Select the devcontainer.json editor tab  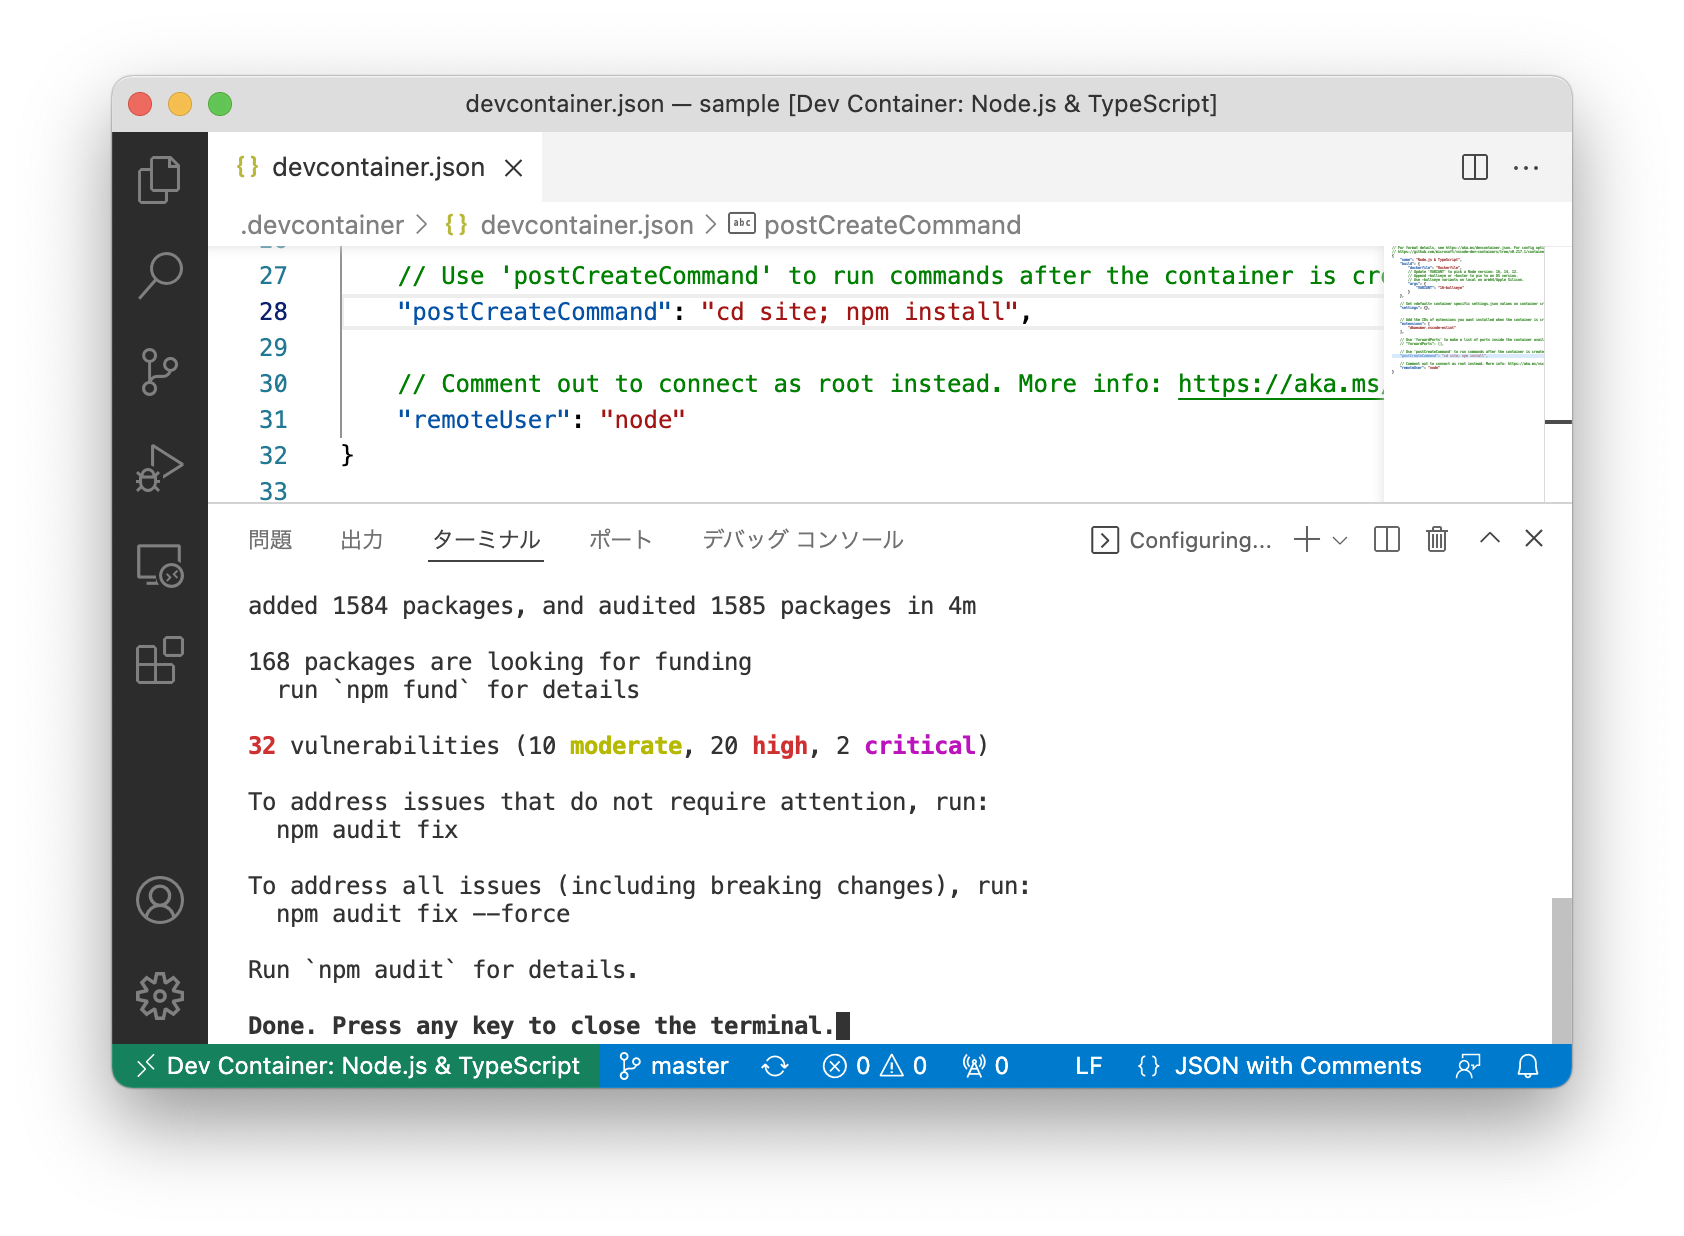coord(376,167)
